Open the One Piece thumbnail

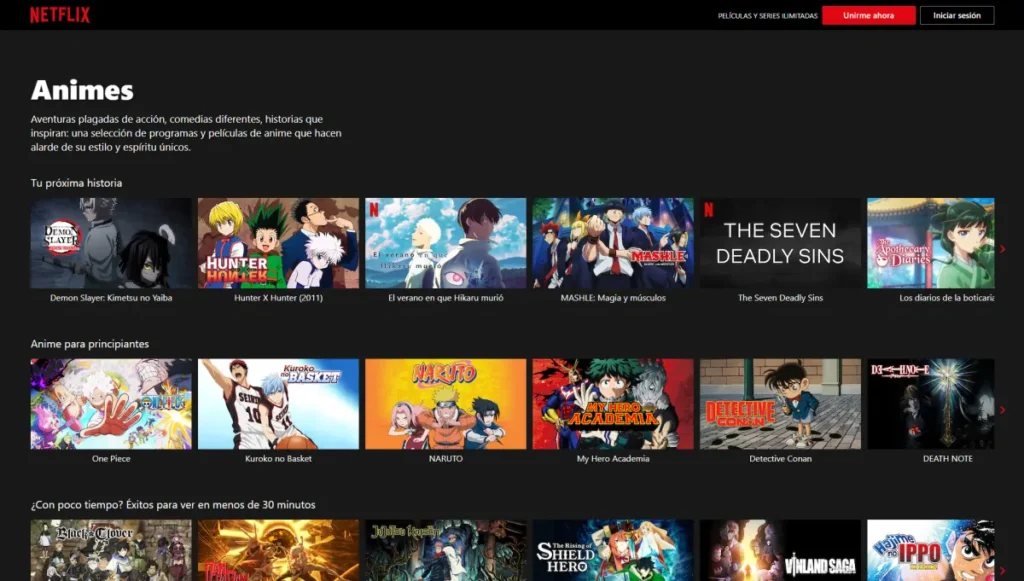point(111,403)
